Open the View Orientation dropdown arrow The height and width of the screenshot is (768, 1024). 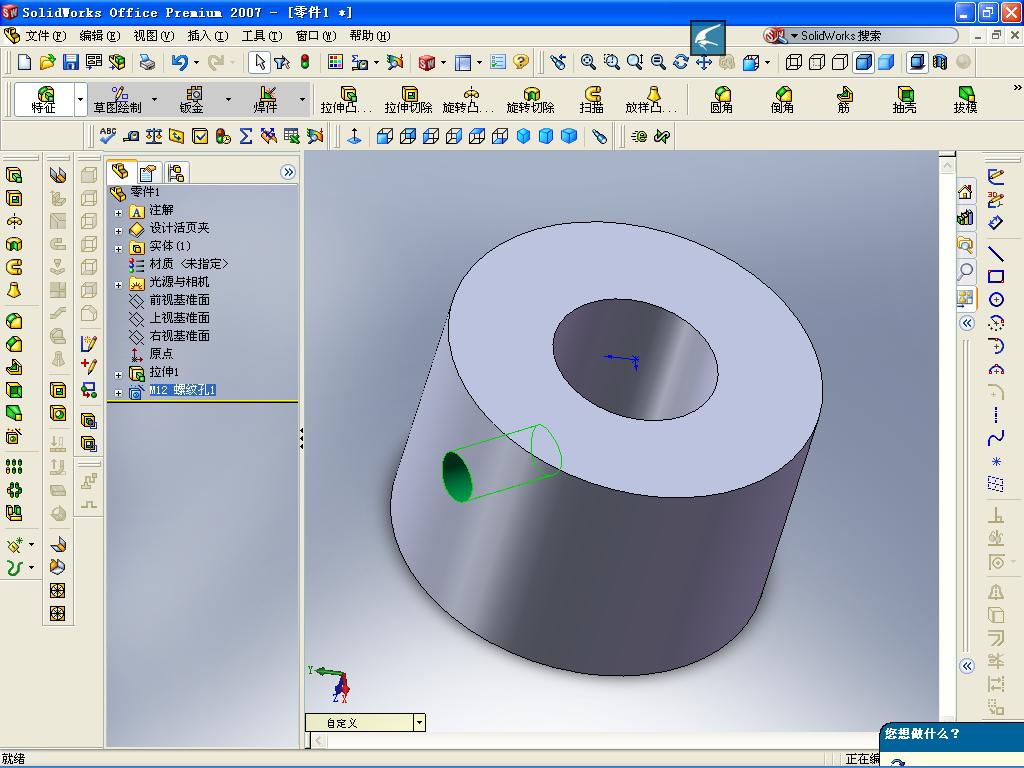tap(767, 63)
